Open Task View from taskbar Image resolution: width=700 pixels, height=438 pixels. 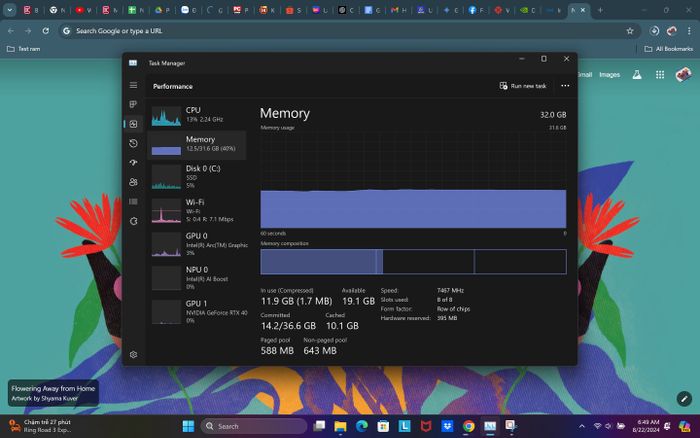click(x=319, y=426)
